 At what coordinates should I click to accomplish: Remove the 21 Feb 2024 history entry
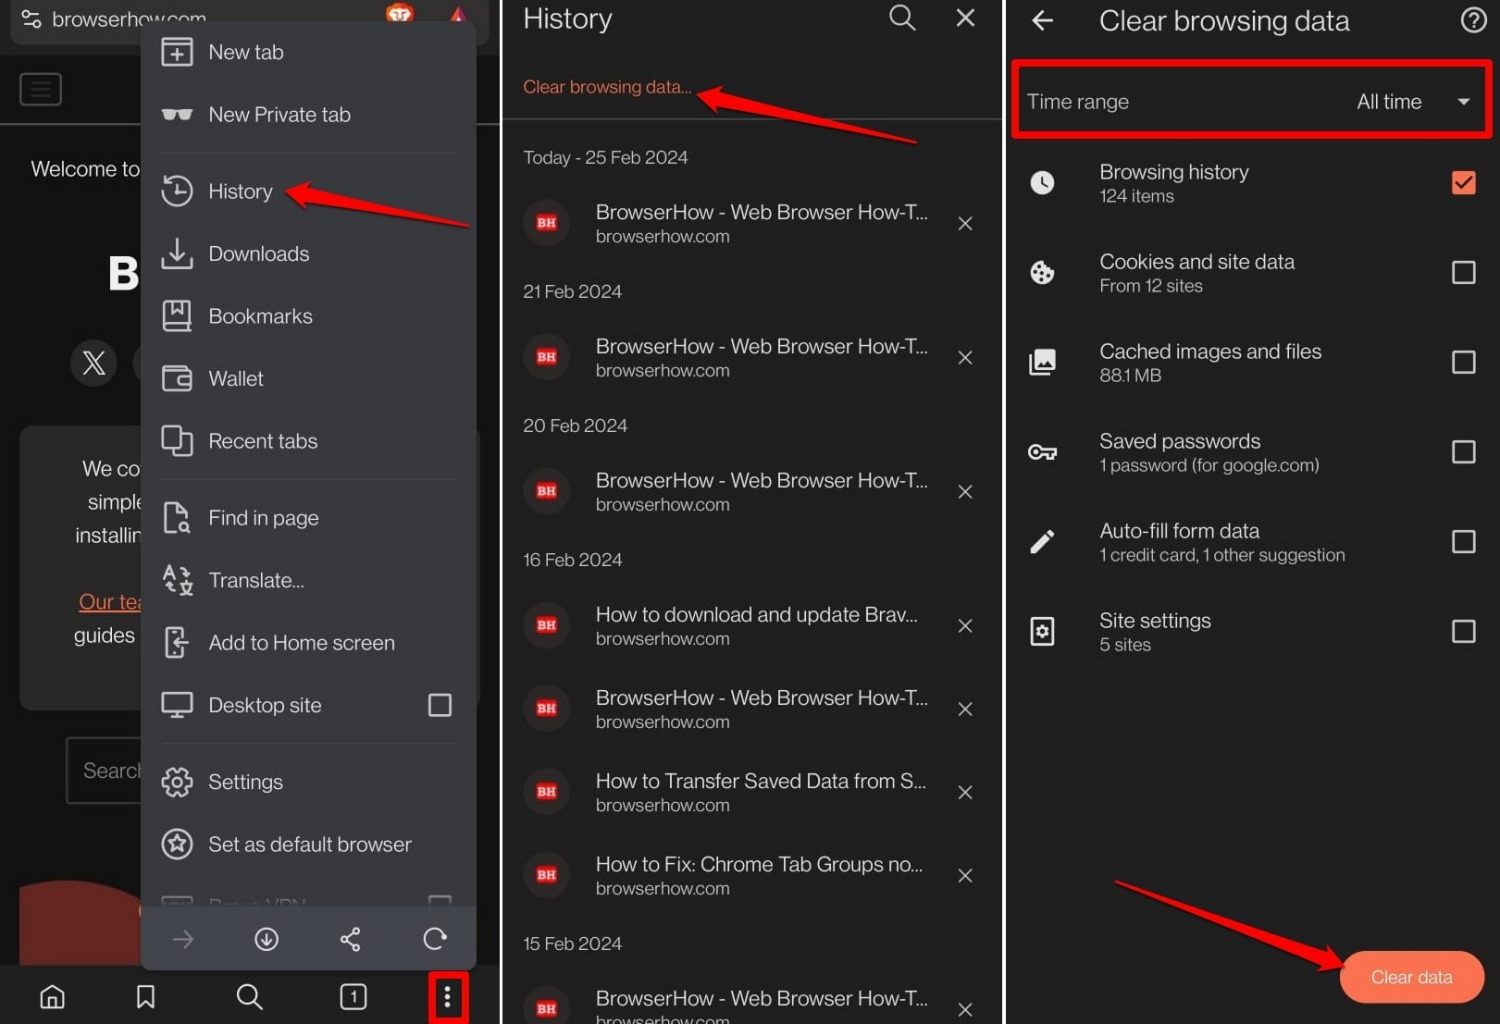(965, 358)
